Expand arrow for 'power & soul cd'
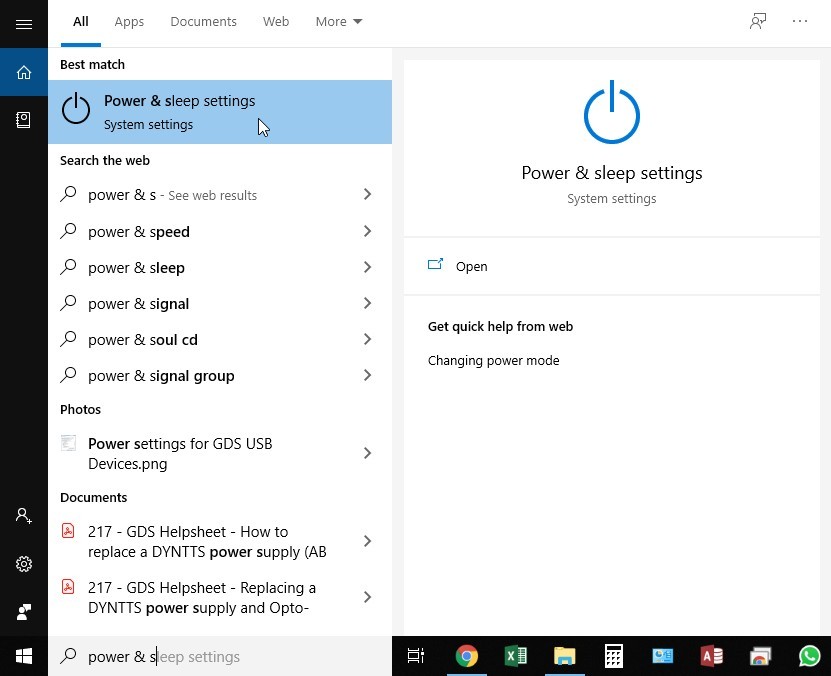The width and height of the screenshot is (831, 676). tap(367, 339)
